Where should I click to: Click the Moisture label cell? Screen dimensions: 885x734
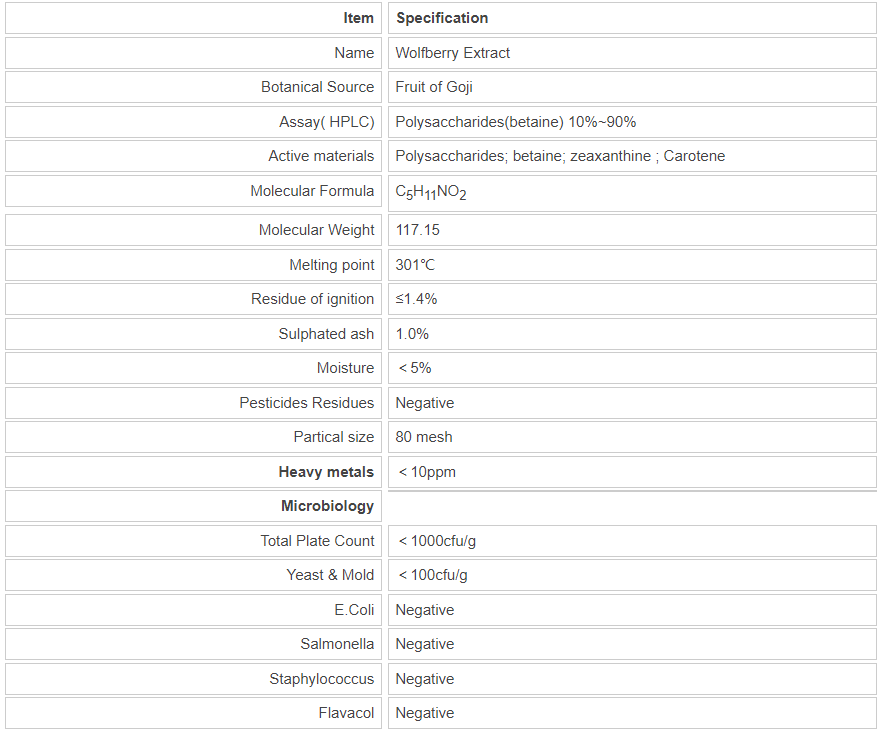[345, 368]
